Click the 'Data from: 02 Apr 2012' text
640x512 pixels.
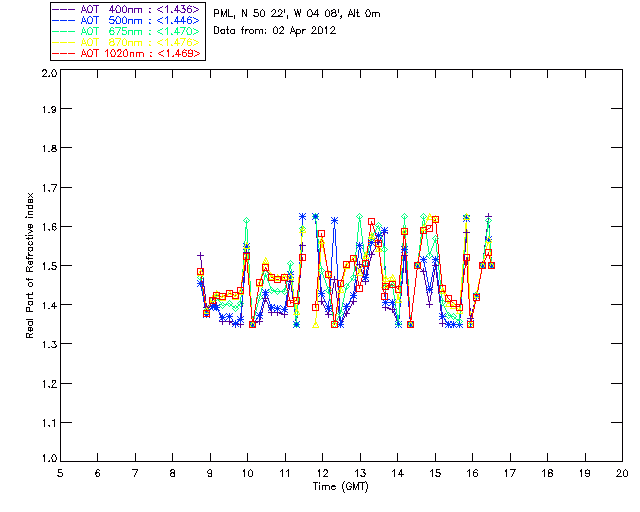point(275,32)
